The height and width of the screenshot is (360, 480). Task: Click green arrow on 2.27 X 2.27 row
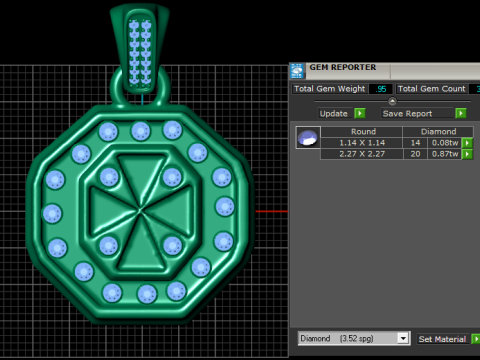(x=467, y=154)
